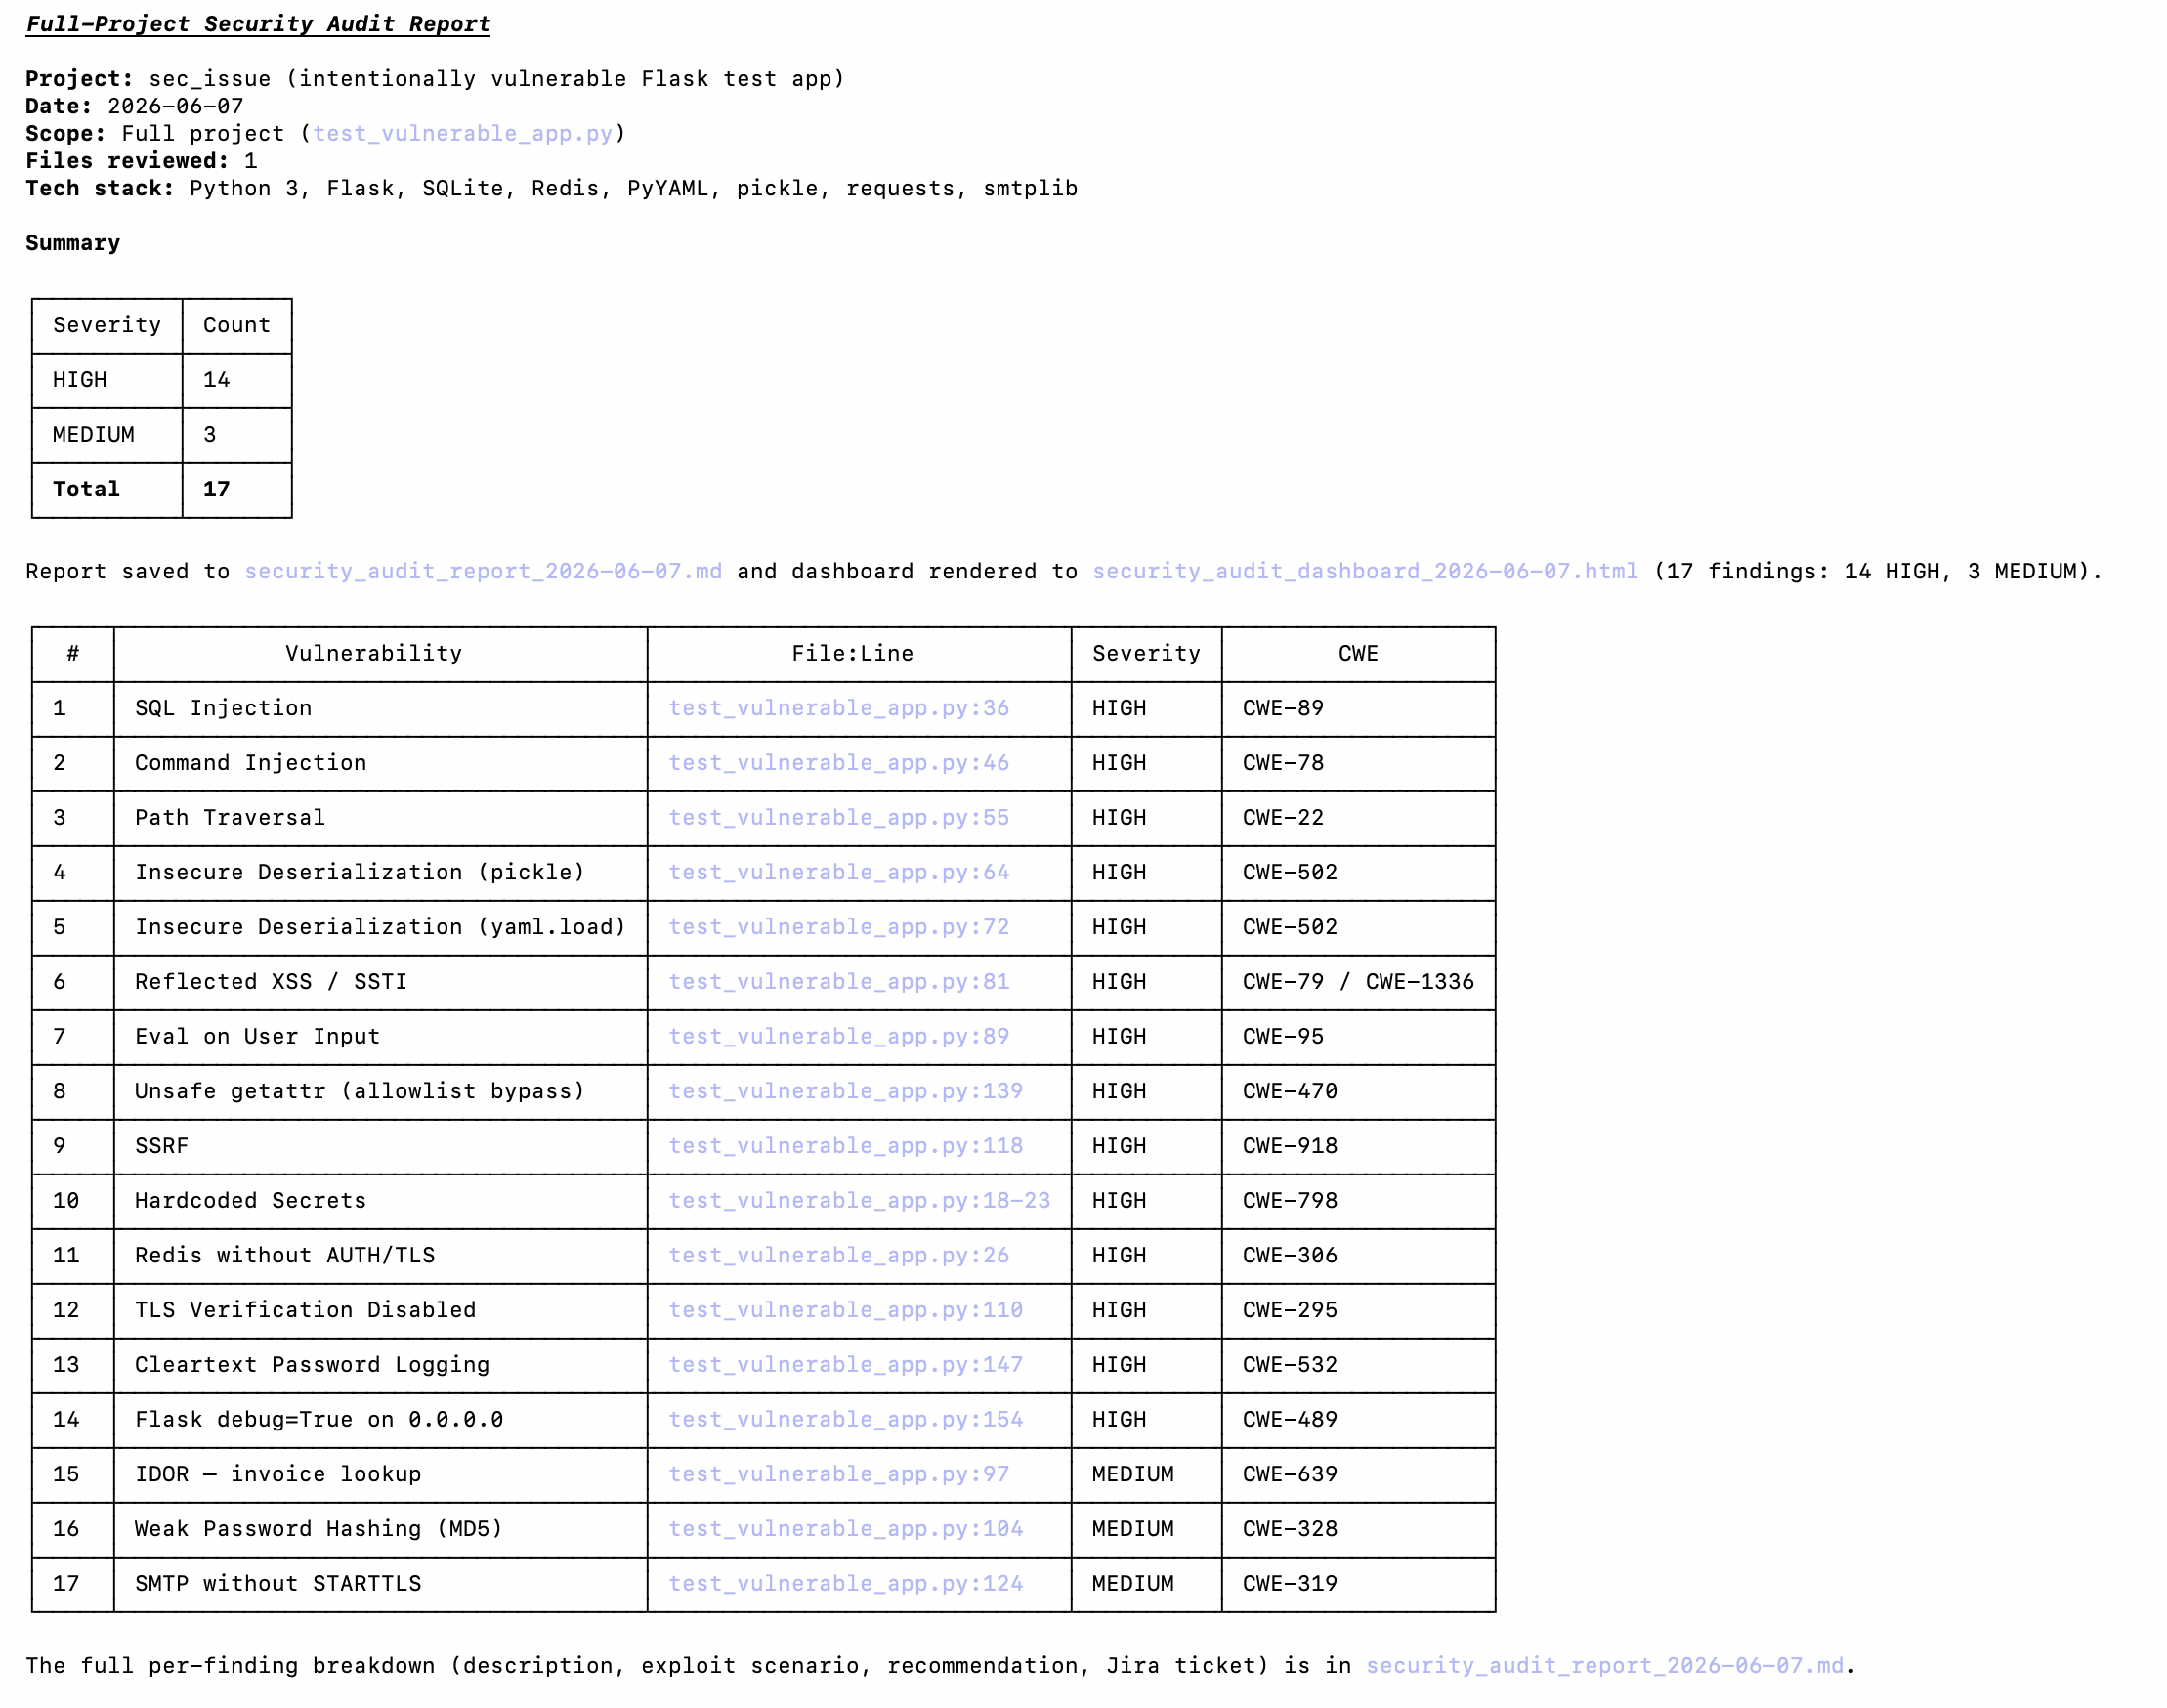Click the CWE-918 cell
The image size is (2167, 1708).
click(1358, 1146)
